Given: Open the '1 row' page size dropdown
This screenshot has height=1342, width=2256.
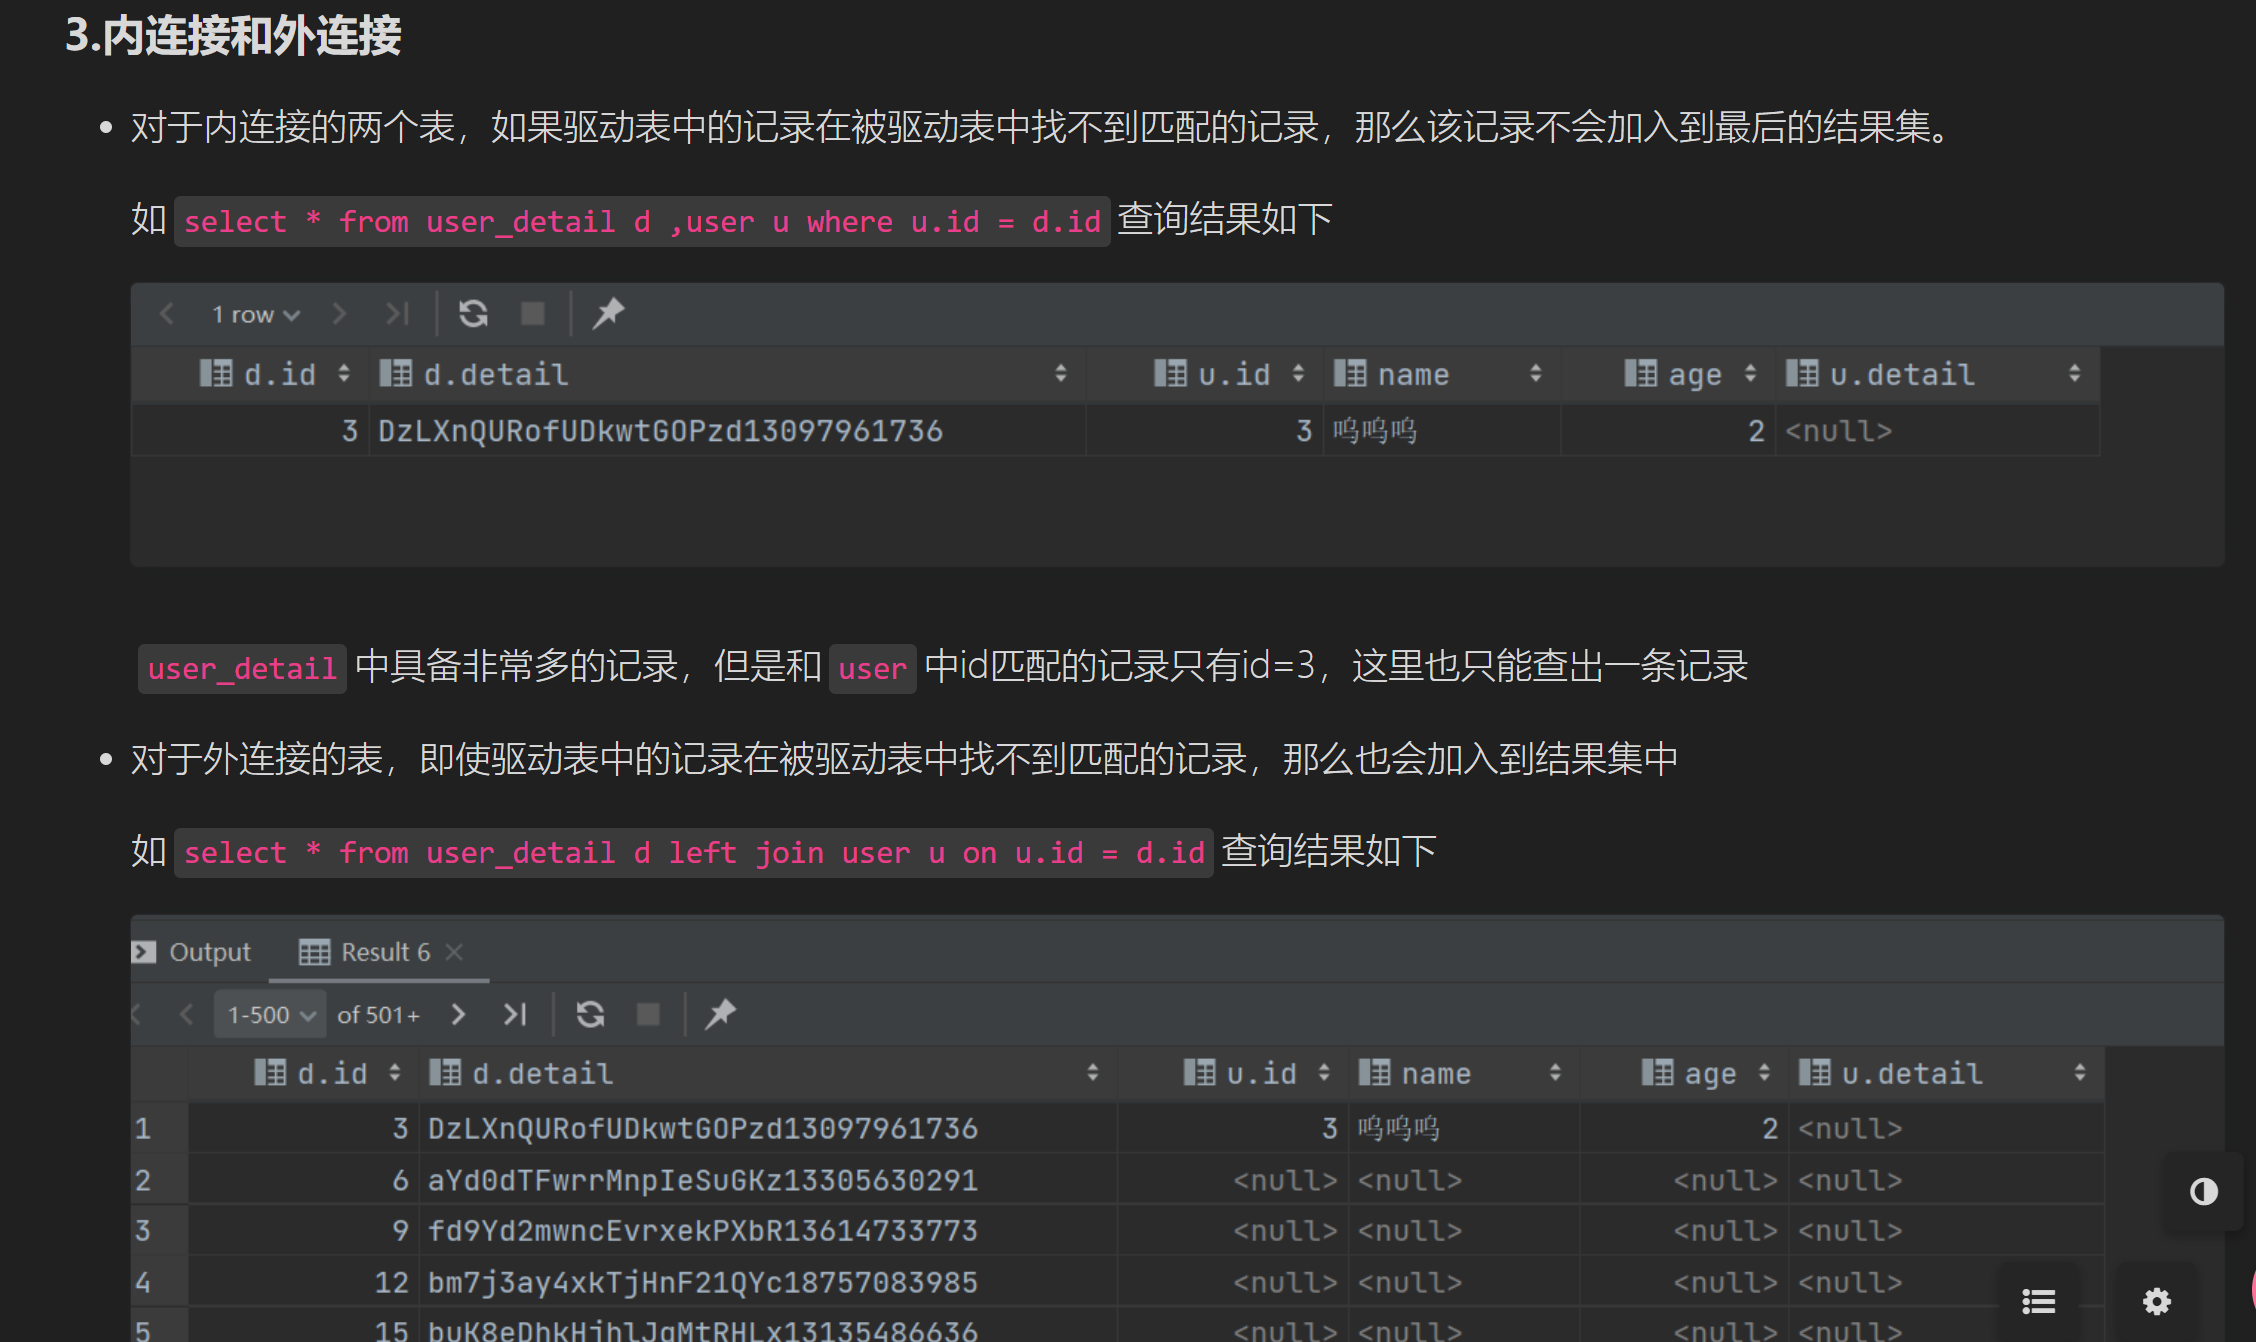Looking at the screenshot, I should coord(255,314).
